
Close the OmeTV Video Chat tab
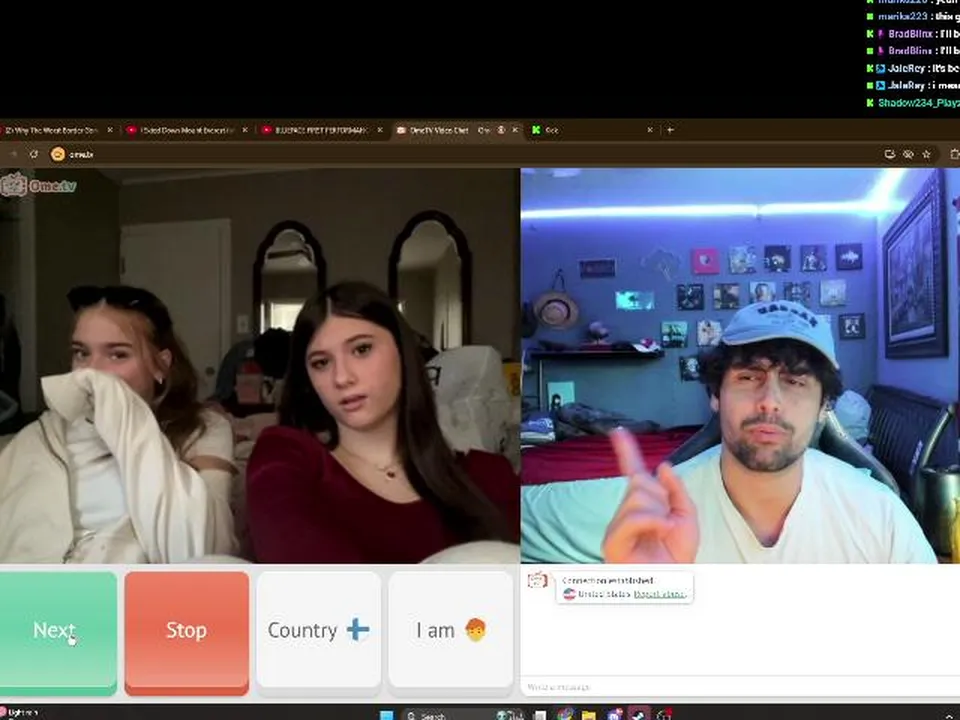[515, 130]
